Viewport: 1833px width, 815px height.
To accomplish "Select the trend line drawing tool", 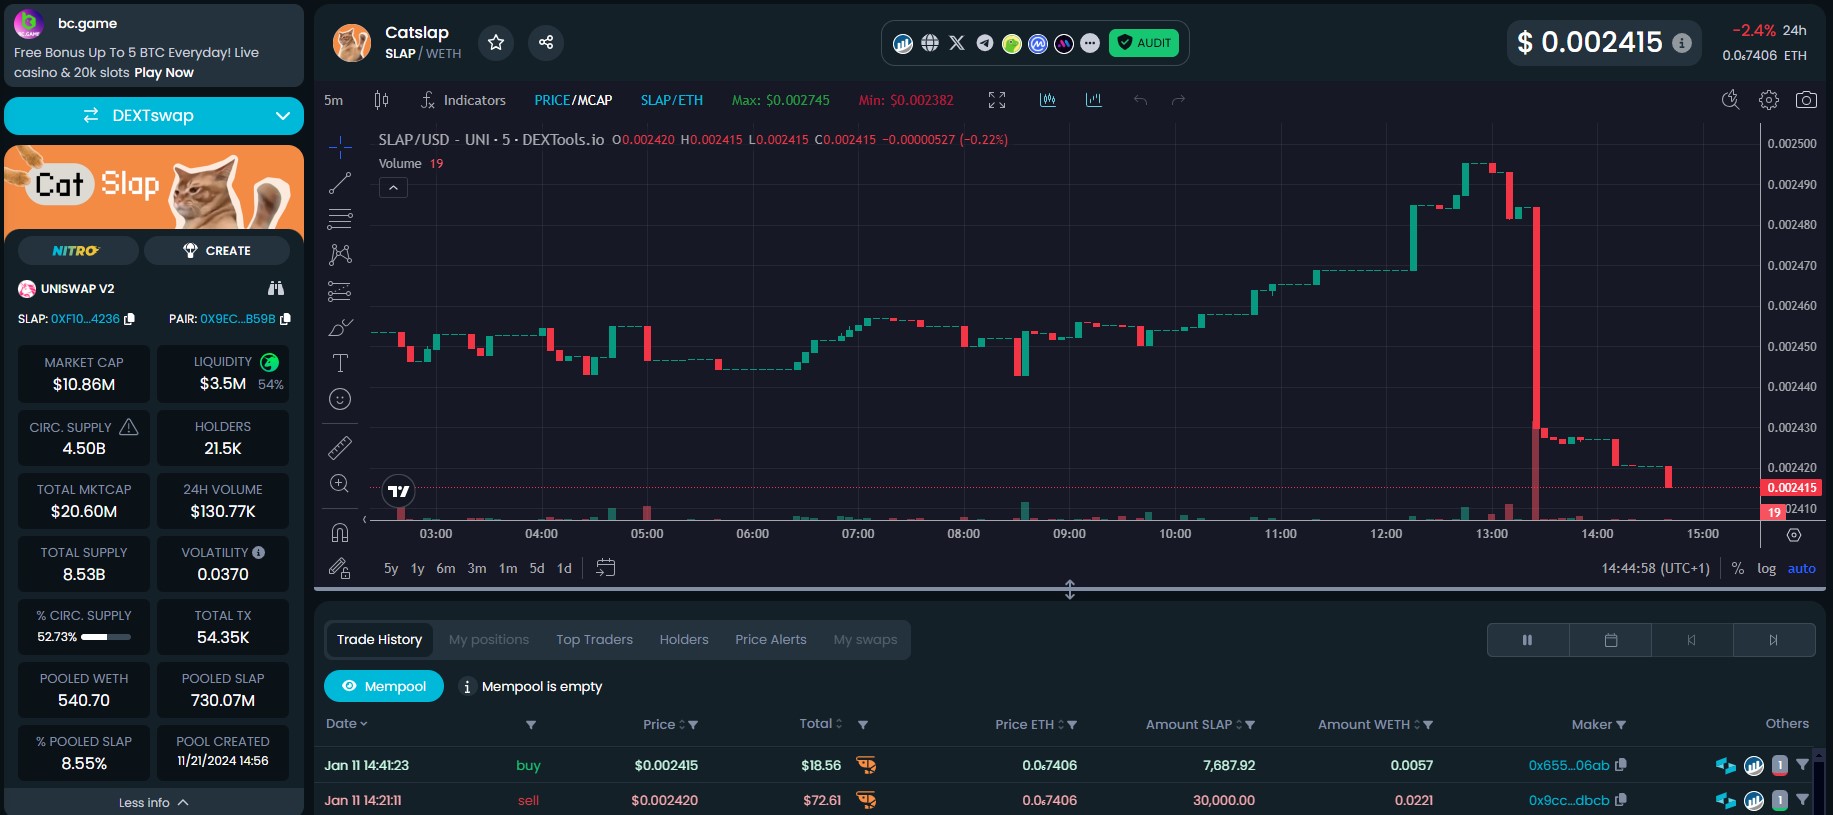I will tap(340, 183).
